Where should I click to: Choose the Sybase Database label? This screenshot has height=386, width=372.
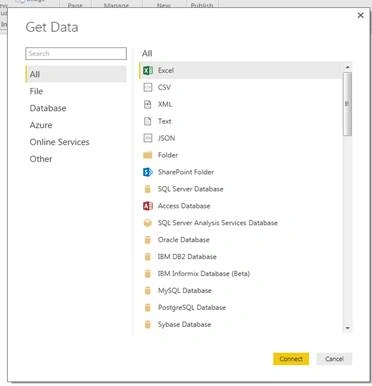tap(185, 324)
